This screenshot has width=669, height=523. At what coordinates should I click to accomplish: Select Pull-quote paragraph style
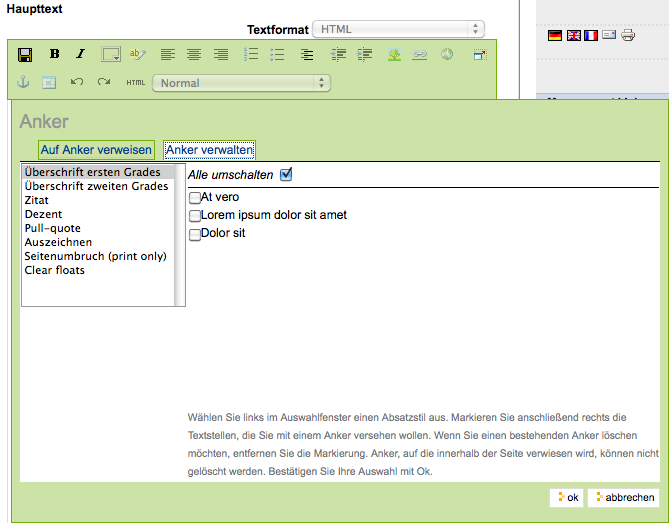pyautogui.click(x=98, y=228)
